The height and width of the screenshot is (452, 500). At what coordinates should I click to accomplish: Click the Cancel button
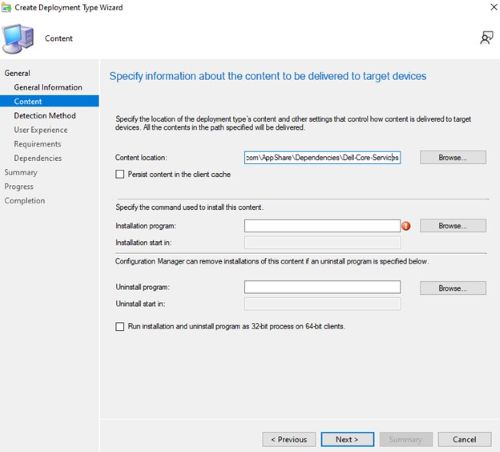pos(464,439)
